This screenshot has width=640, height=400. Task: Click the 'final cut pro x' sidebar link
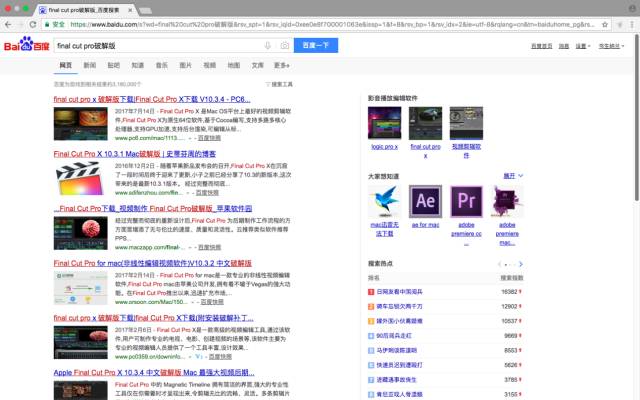click(x=425, y=151)
